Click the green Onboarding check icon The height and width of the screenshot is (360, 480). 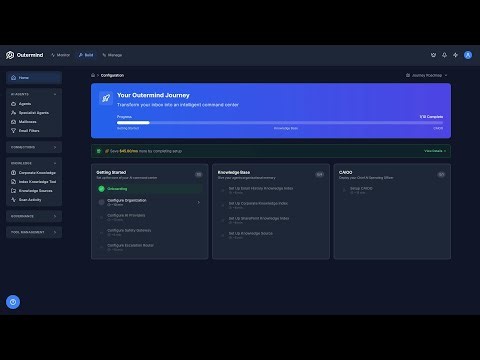(x=101, y=189)
